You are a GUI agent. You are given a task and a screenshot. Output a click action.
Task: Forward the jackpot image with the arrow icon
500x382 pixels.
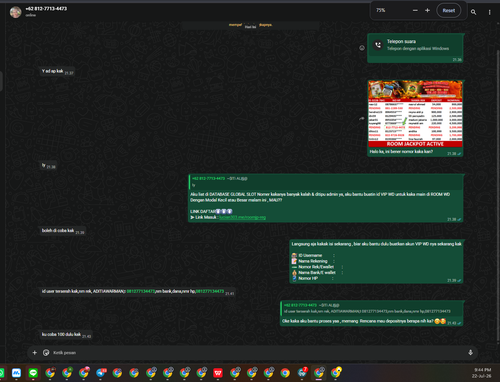(362, 118)
